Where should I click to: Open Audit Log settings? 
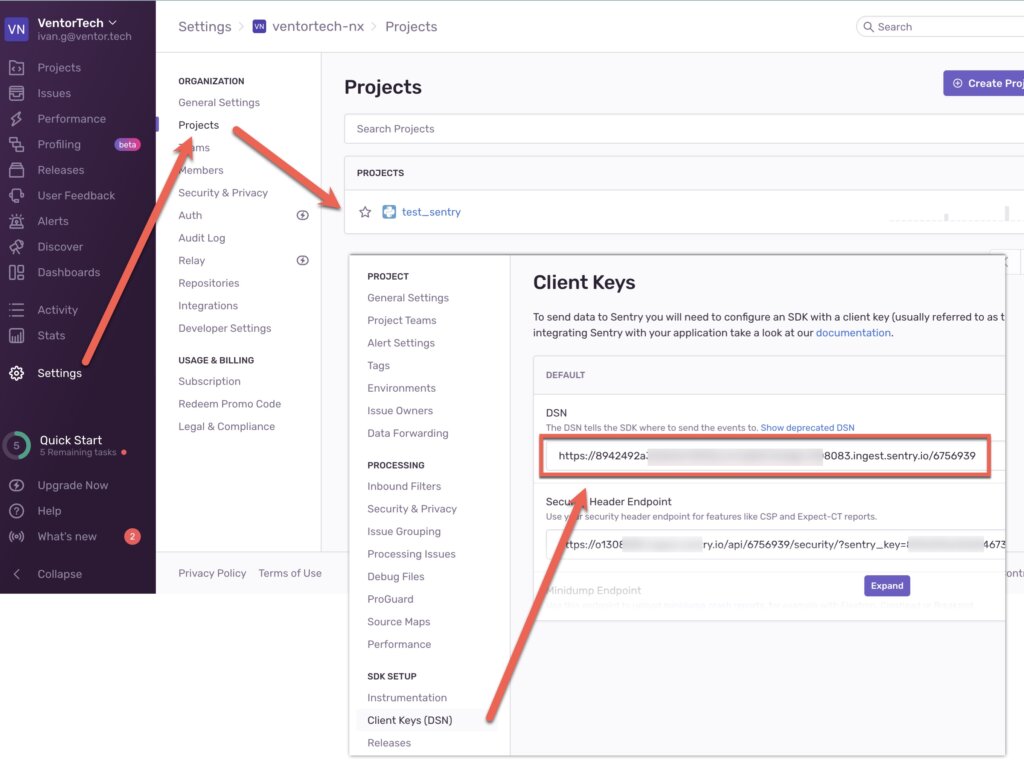(202, 238)
